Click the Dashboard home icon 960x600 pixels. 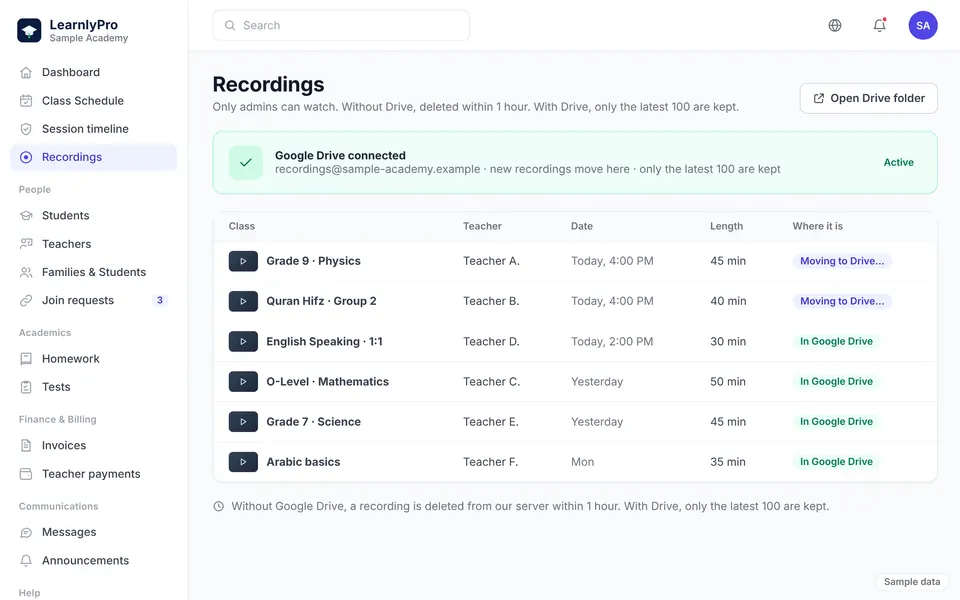26,72
